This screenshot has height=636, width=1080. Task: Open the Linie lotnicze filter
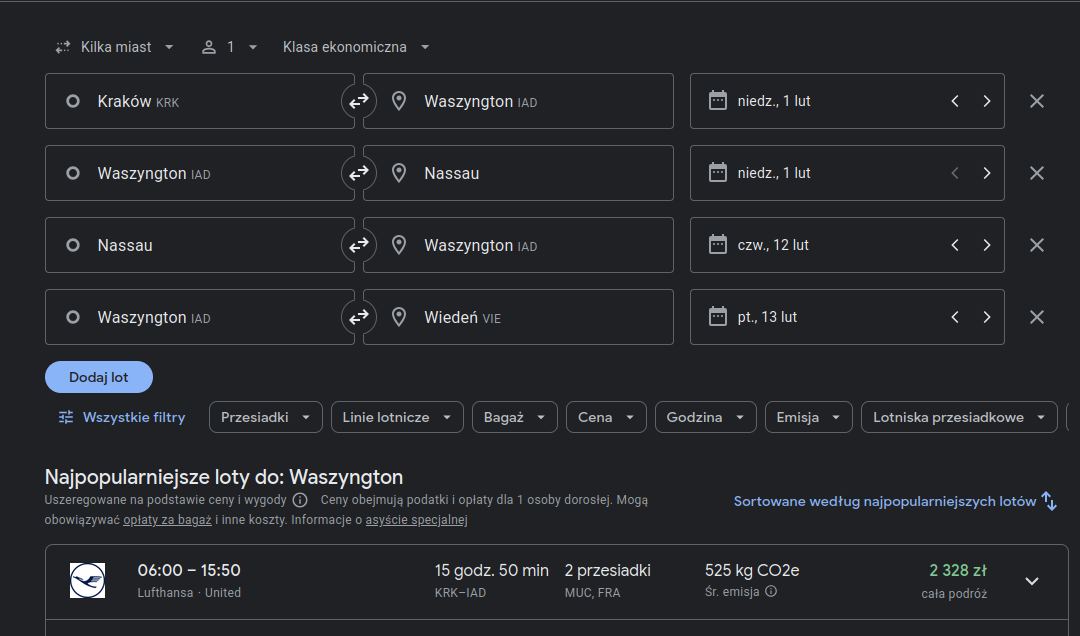pyautogui.click(x=397, y=418)
